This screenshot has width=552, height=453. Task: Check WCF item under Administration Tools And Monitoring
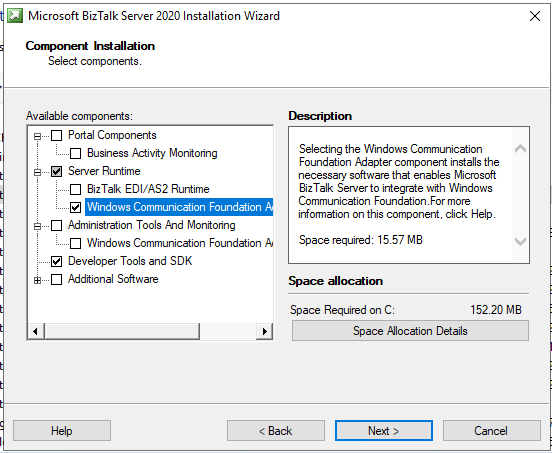click(x=75, y=243)
